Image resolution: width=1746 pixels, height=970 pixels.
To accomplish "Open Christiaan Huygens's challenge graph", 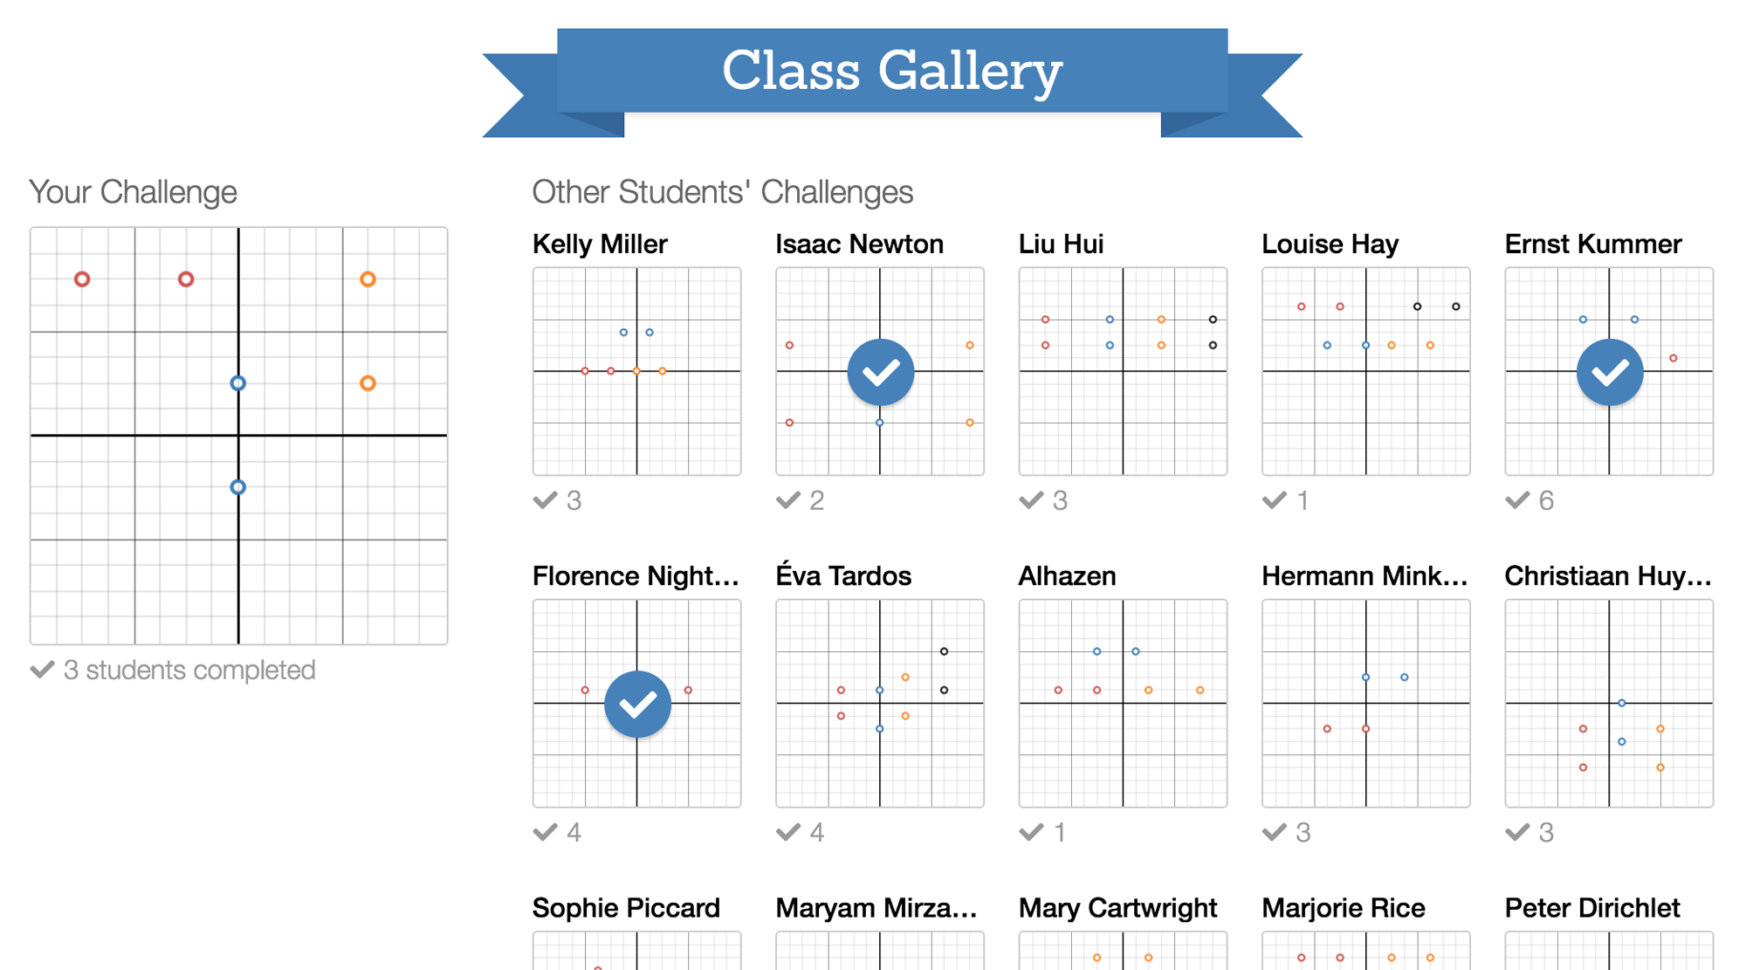I will [1609, 703].
